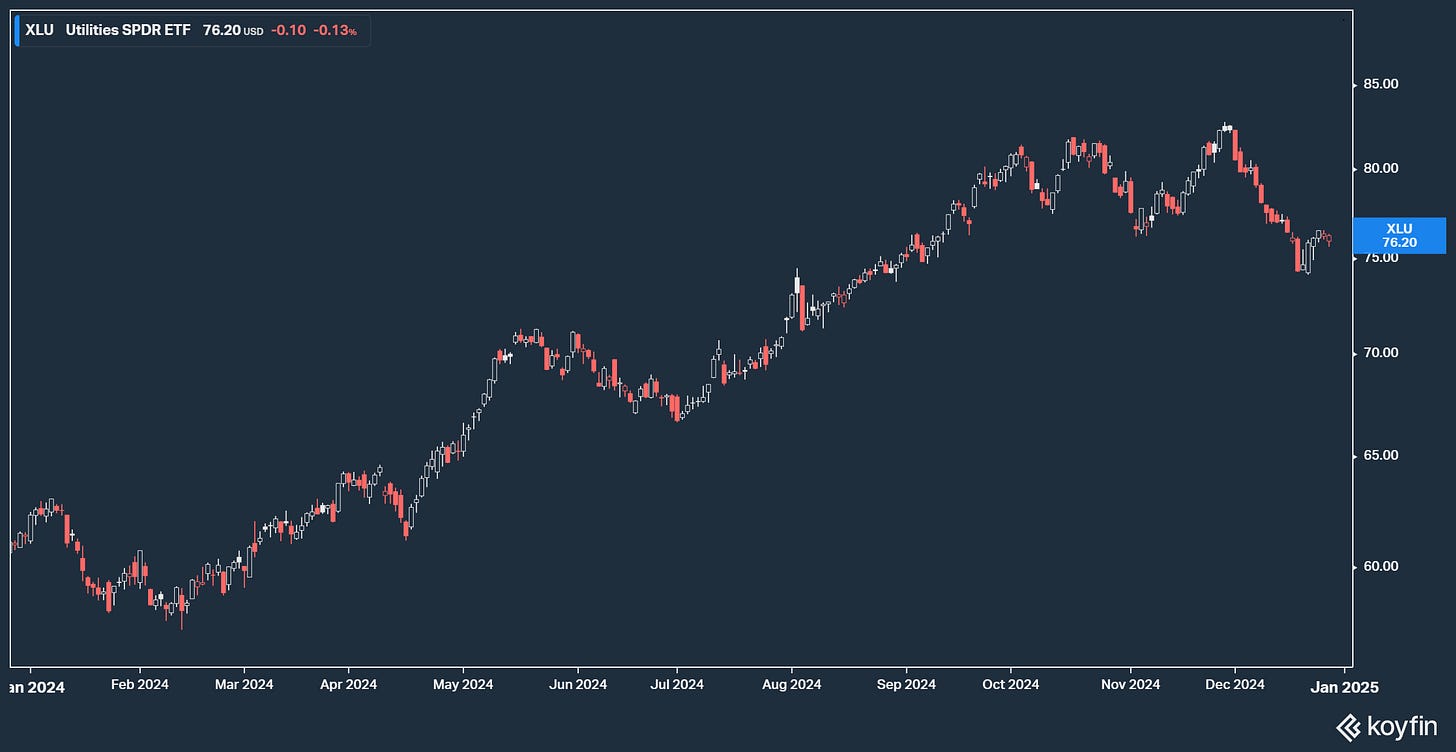Click the Nov 2024 date axis label

click(1132, 685)
